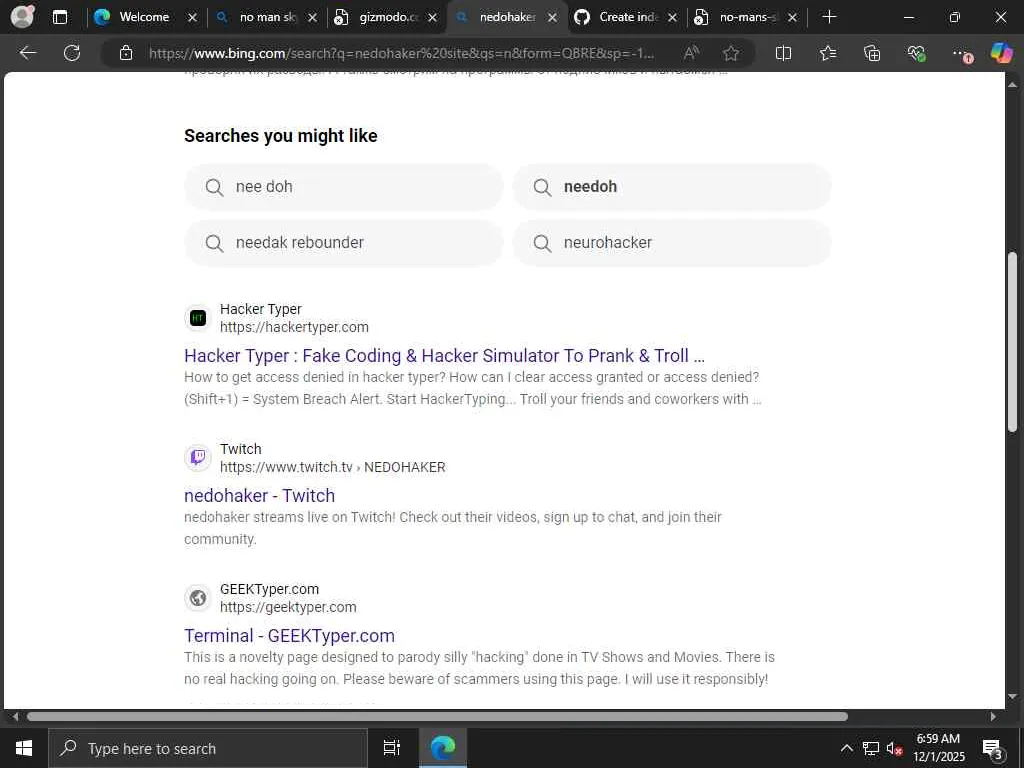Search suggestion 'needoh'

coord(672,187)
